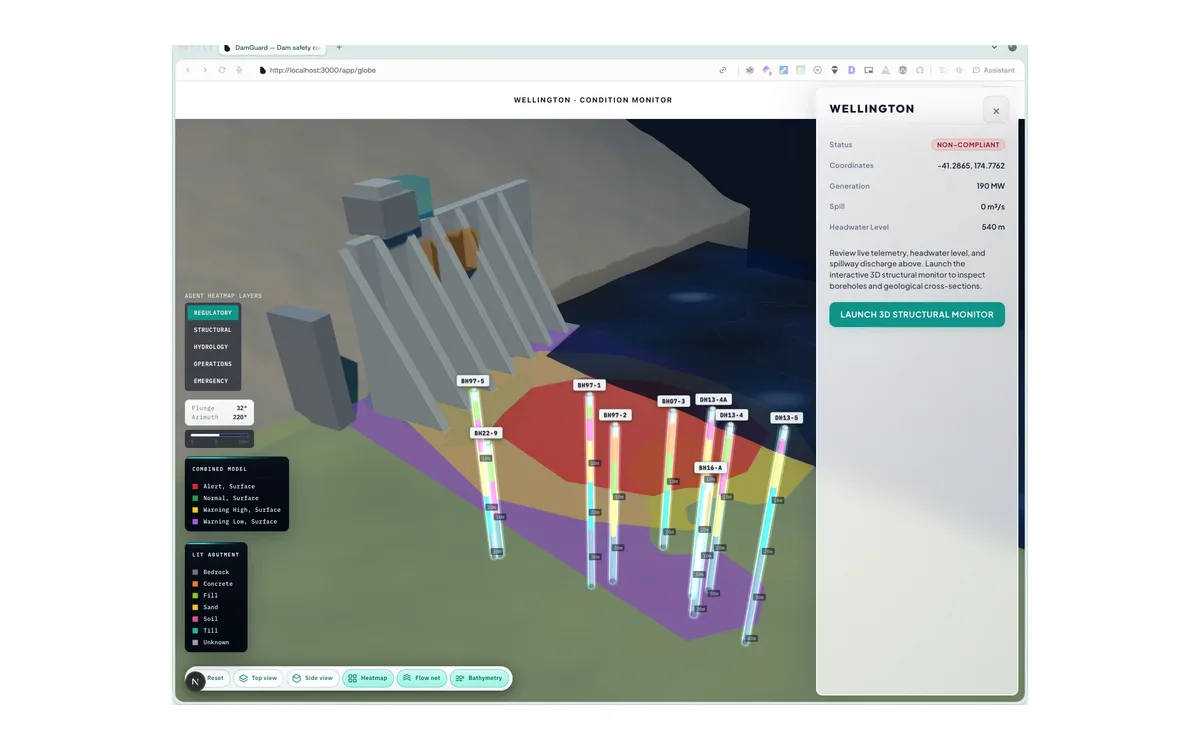This screenshot has width=1200, height=750.
Task: Select borehole label BH97-2
Action: [x=615, y=415]
